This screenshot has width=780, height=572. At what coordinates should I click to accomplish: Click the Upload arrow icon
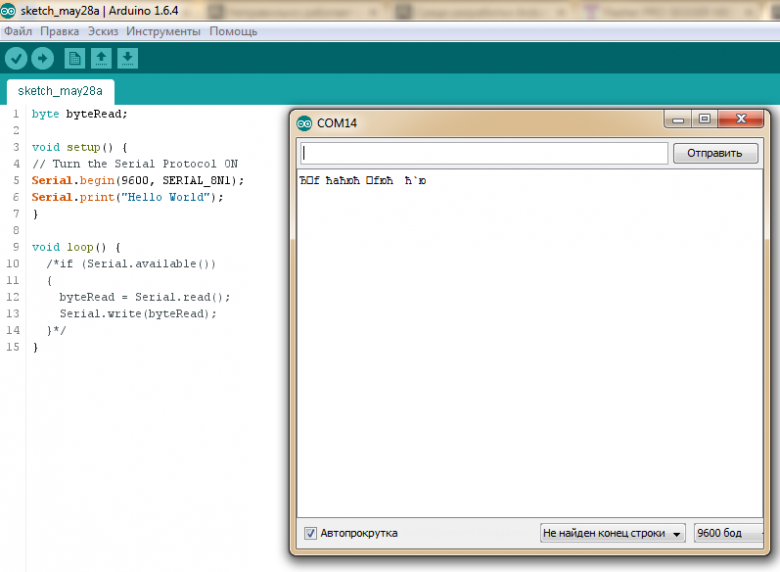[43, 59]
